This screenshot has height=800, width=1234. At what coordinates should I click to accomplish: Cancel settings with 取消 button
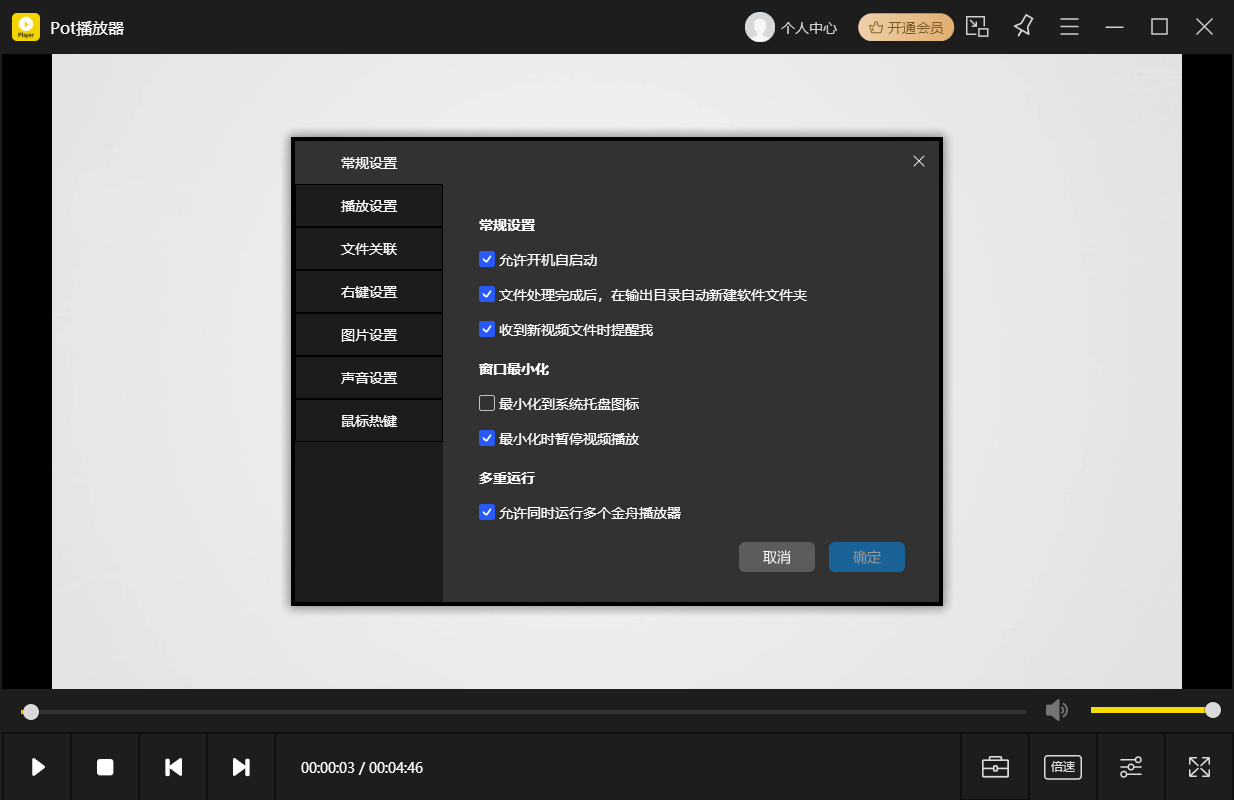pos(777,557)
